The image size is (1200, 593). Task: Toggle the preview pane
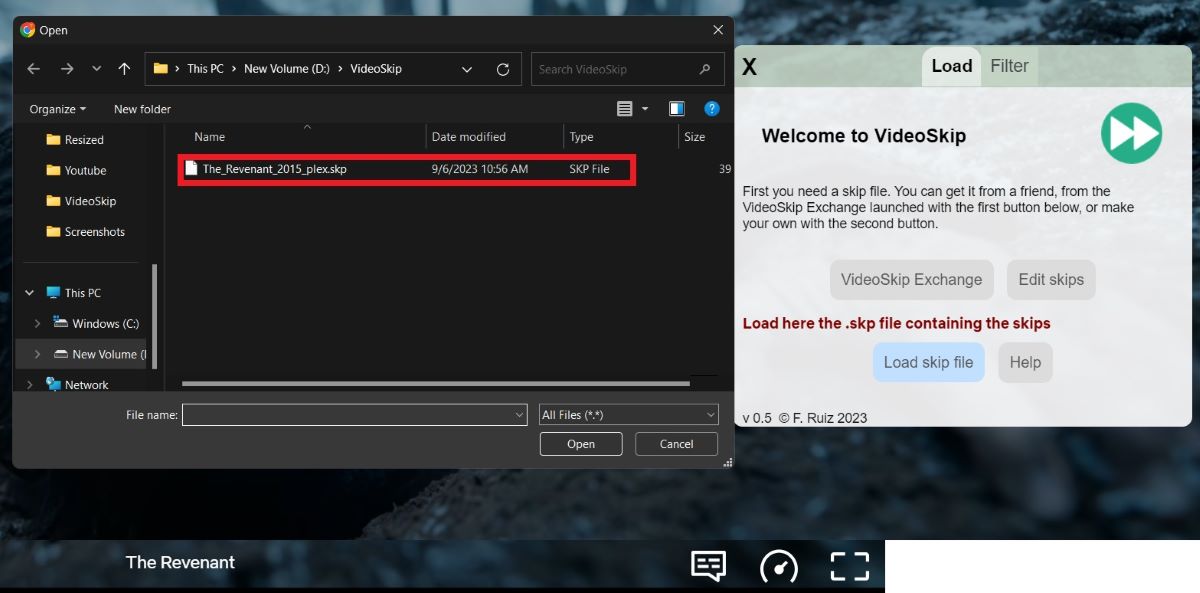(x=677, y=109)
